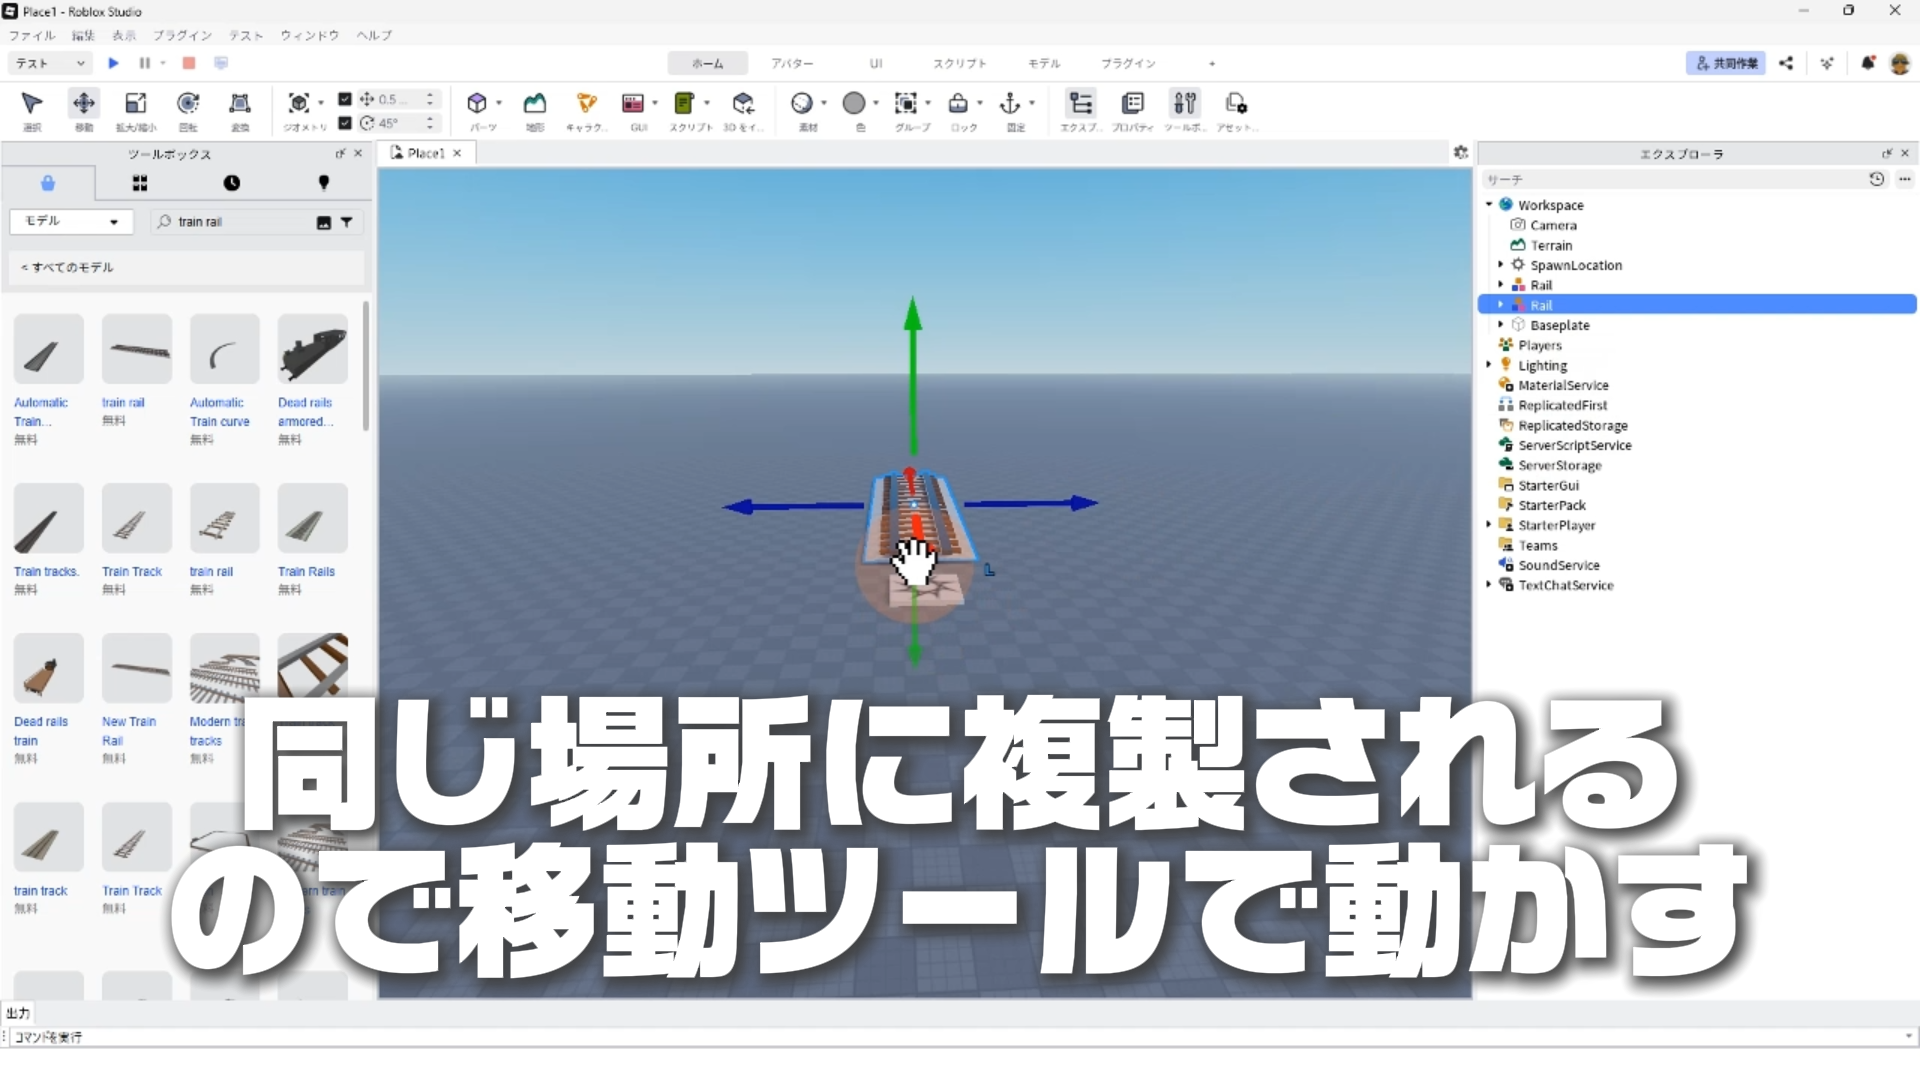Open the Terrain (地形) editor
The image size is (1920, 1080).
(x=535, y=103)
